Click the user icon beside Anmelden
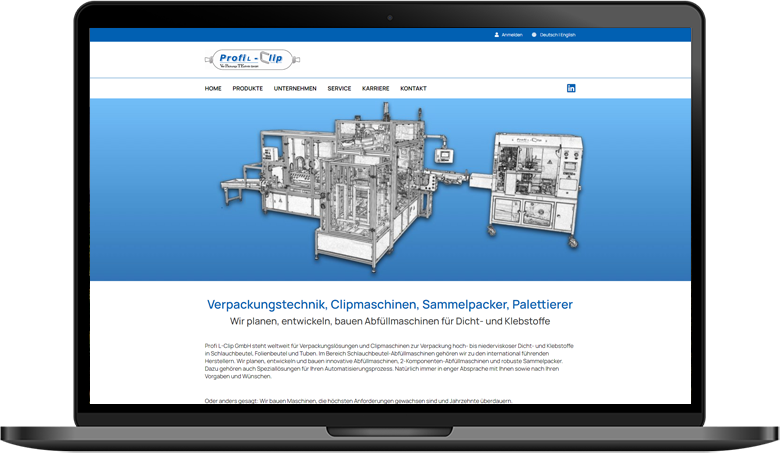Screen dimensions: 780x463 pyautogui.click(x=496, y=35)
